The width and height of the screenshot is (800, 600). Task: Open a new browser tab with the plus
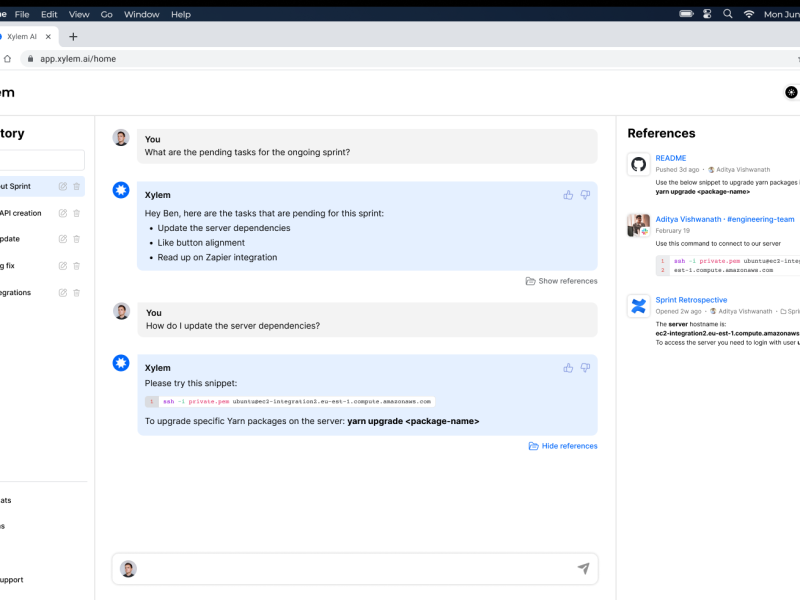(73, 37)
